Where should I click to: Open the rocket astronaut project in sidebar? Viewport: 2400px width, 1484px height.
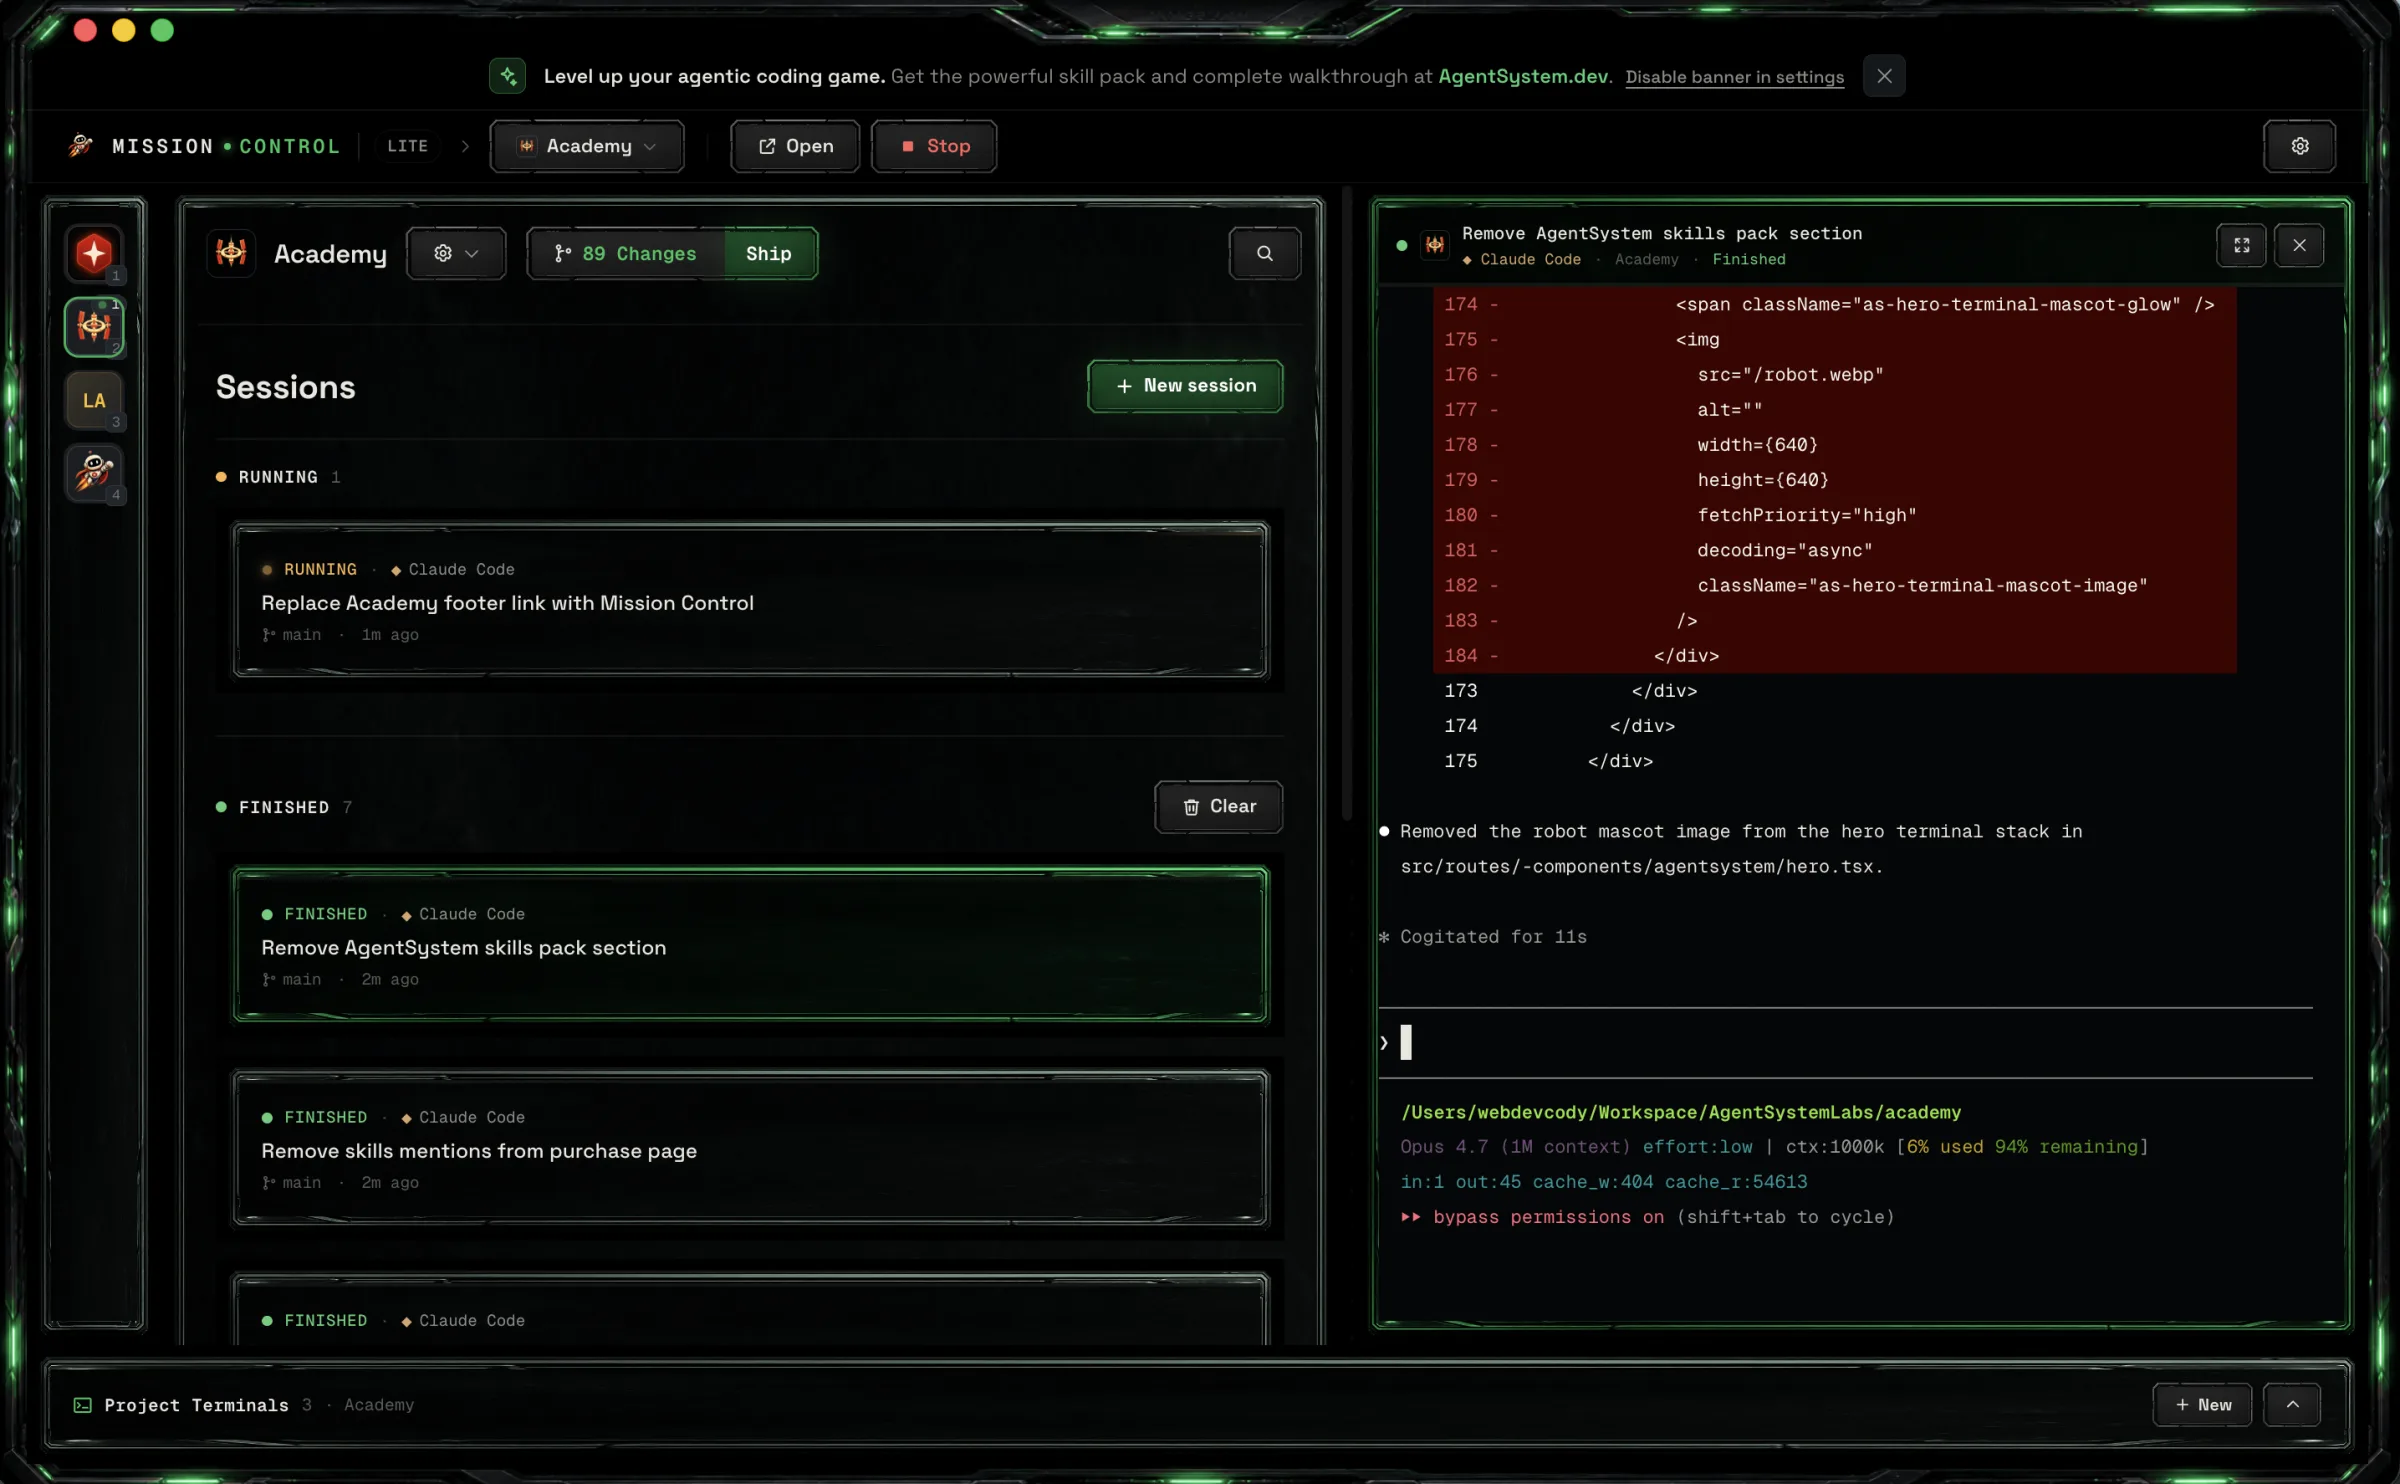94,472
